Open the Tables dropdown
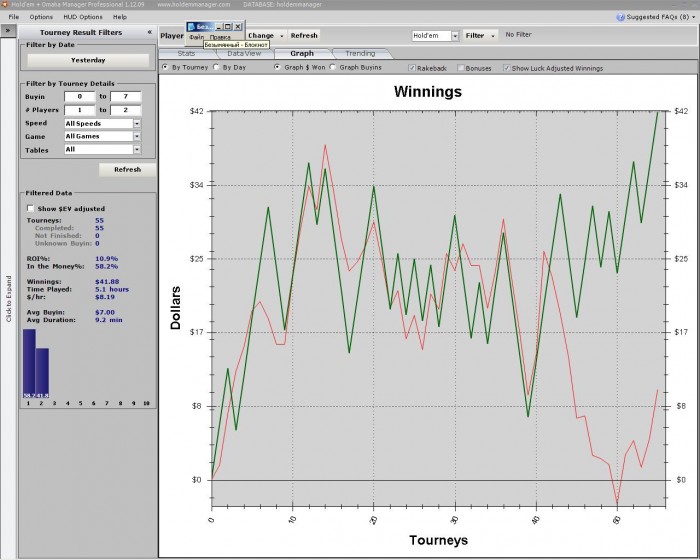This screenshot has width=700, height=560. (137, 150)
